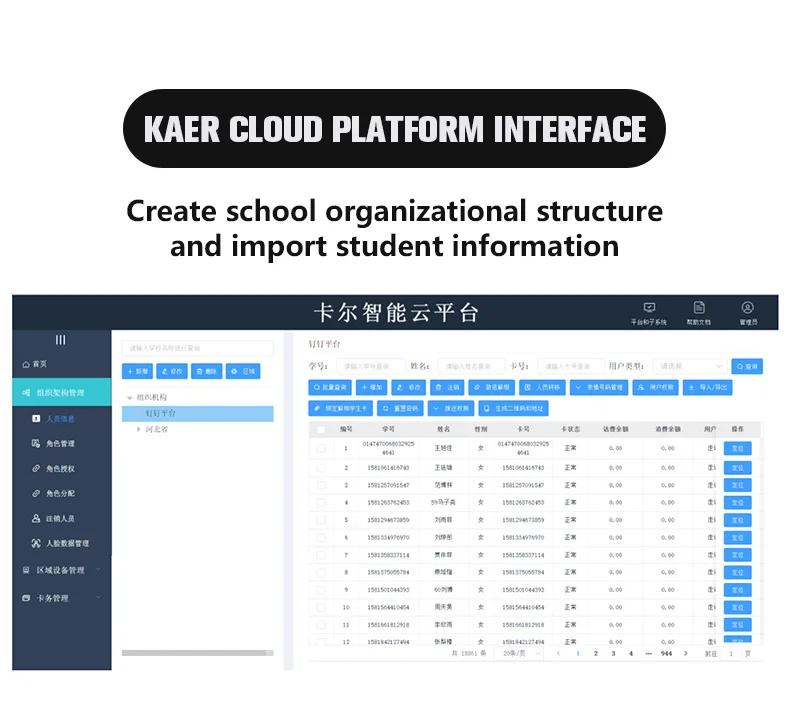Click the 增加 plus button in toolbar
Viewport: 790px width, 712px height.
[x=371, y=387]
